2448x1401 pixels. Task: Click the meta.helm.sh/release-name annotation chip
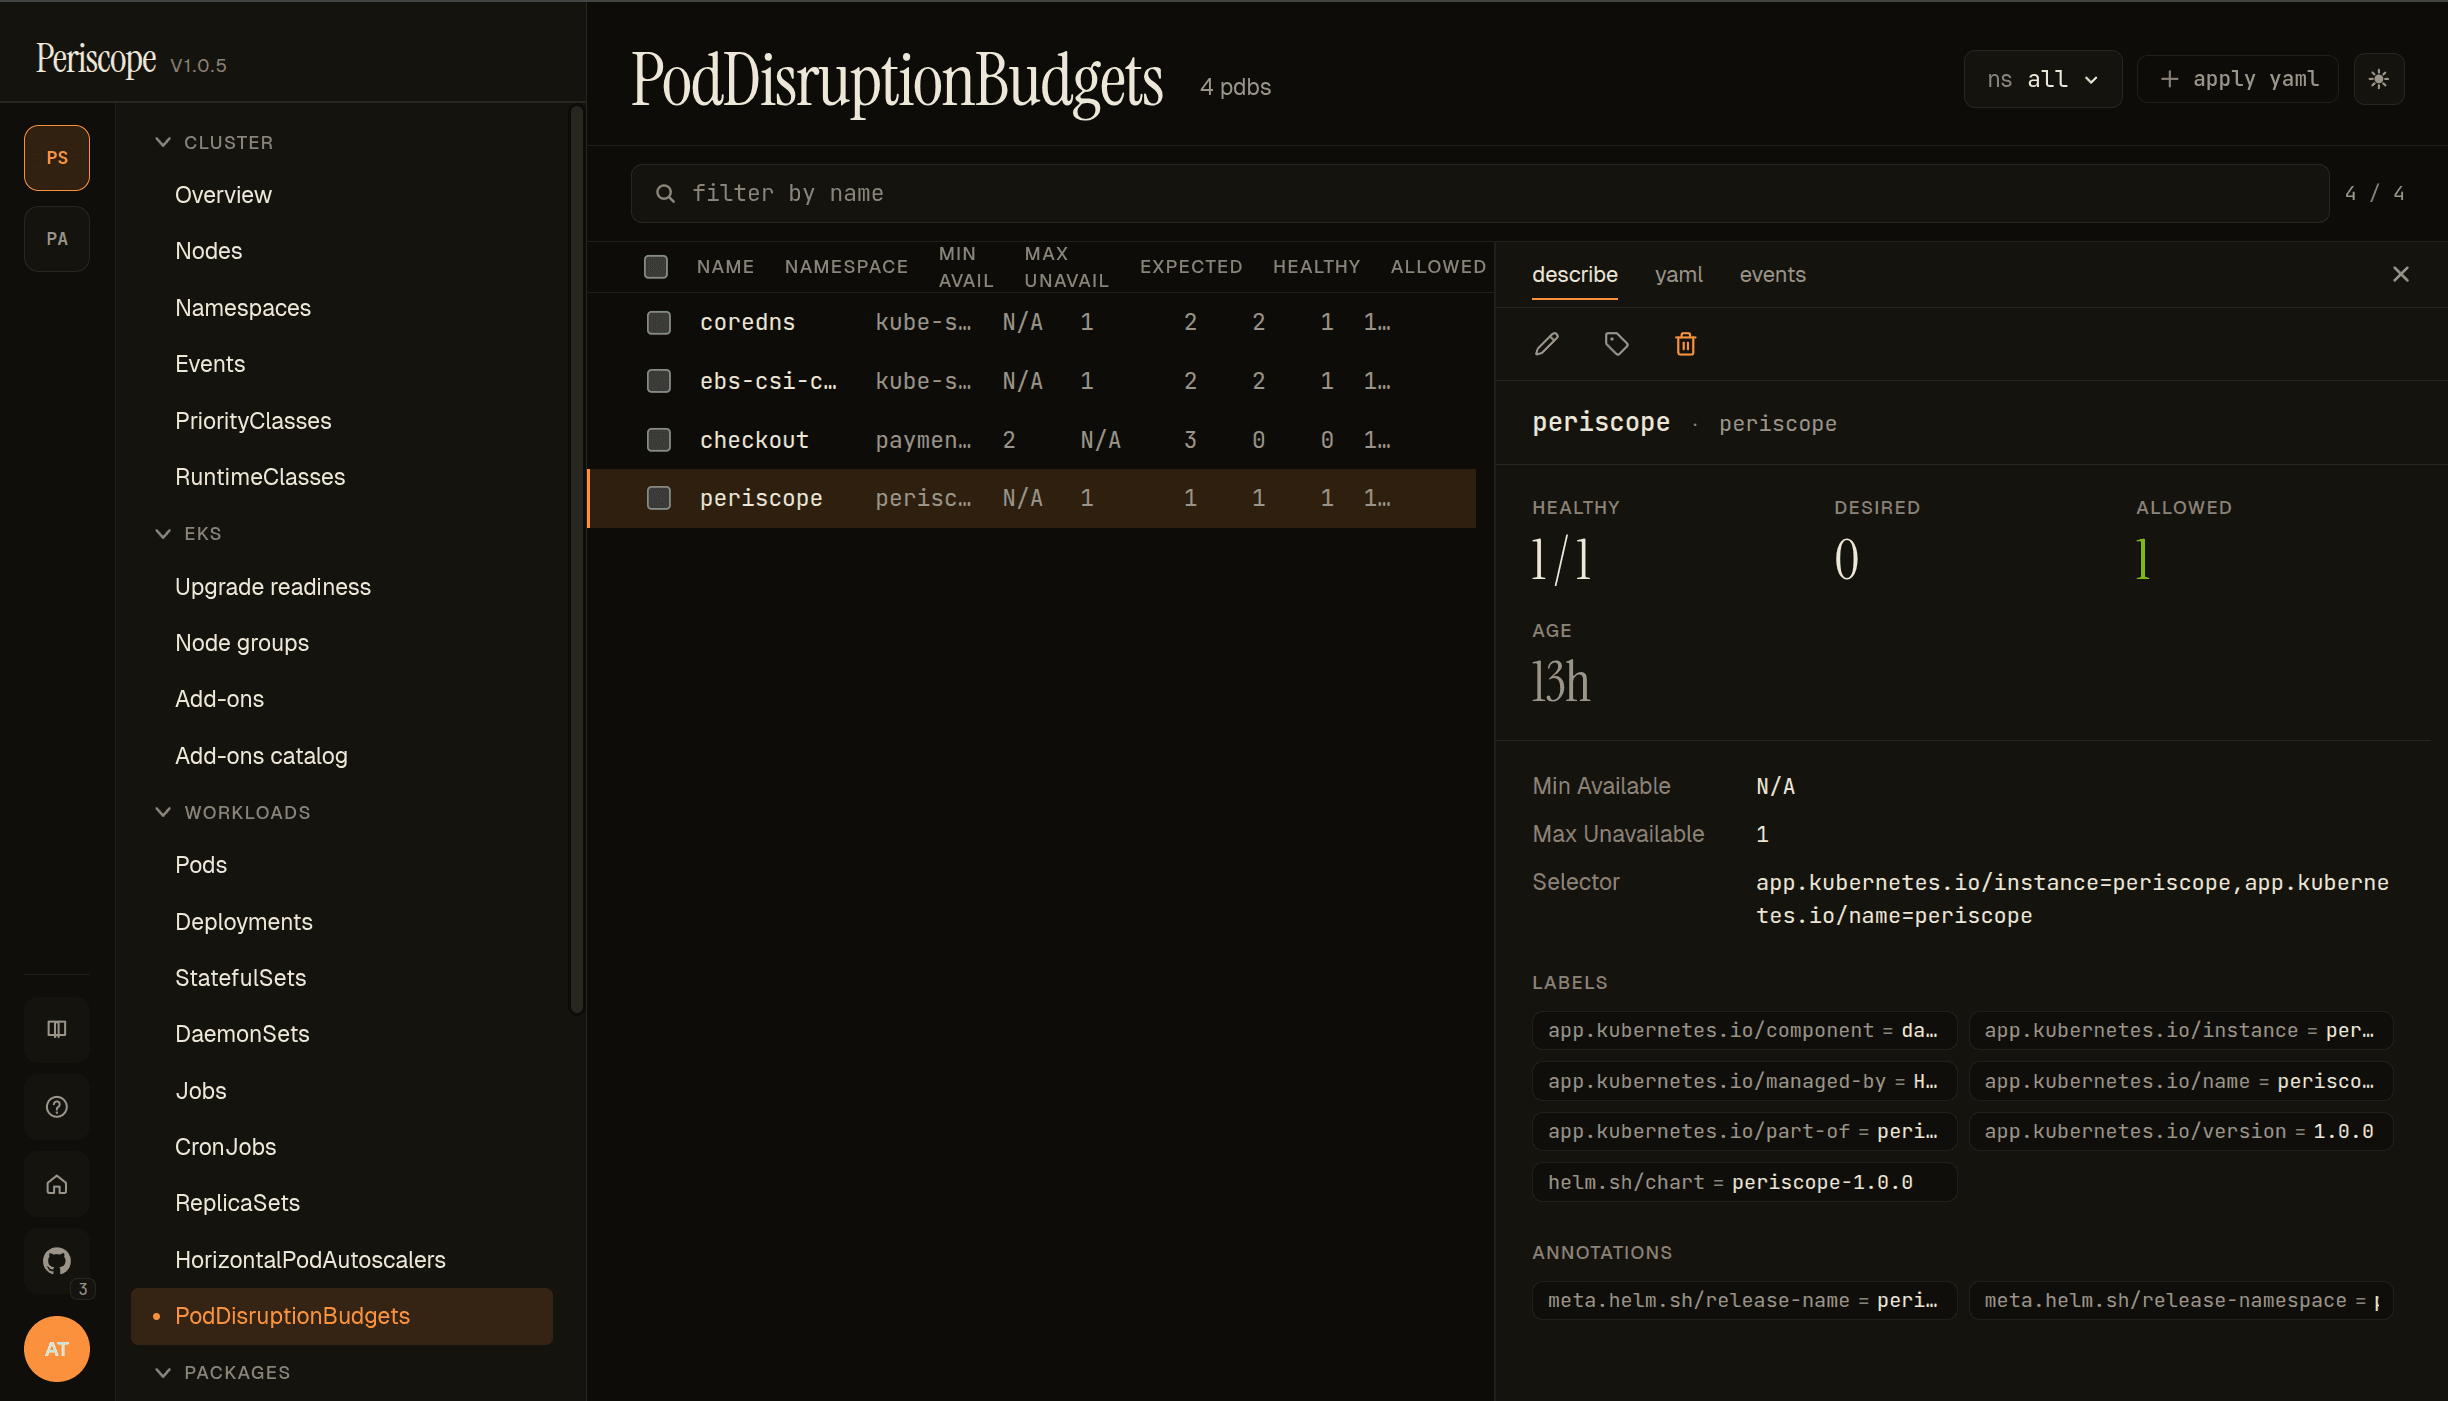click(1744, 1300)
